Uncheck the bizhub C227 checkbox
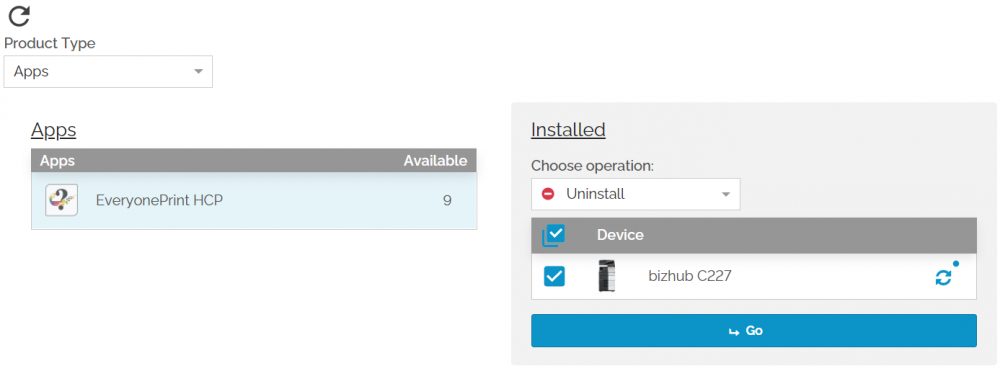The width and height of the screenshot is (1000, 371). point(554,276)
